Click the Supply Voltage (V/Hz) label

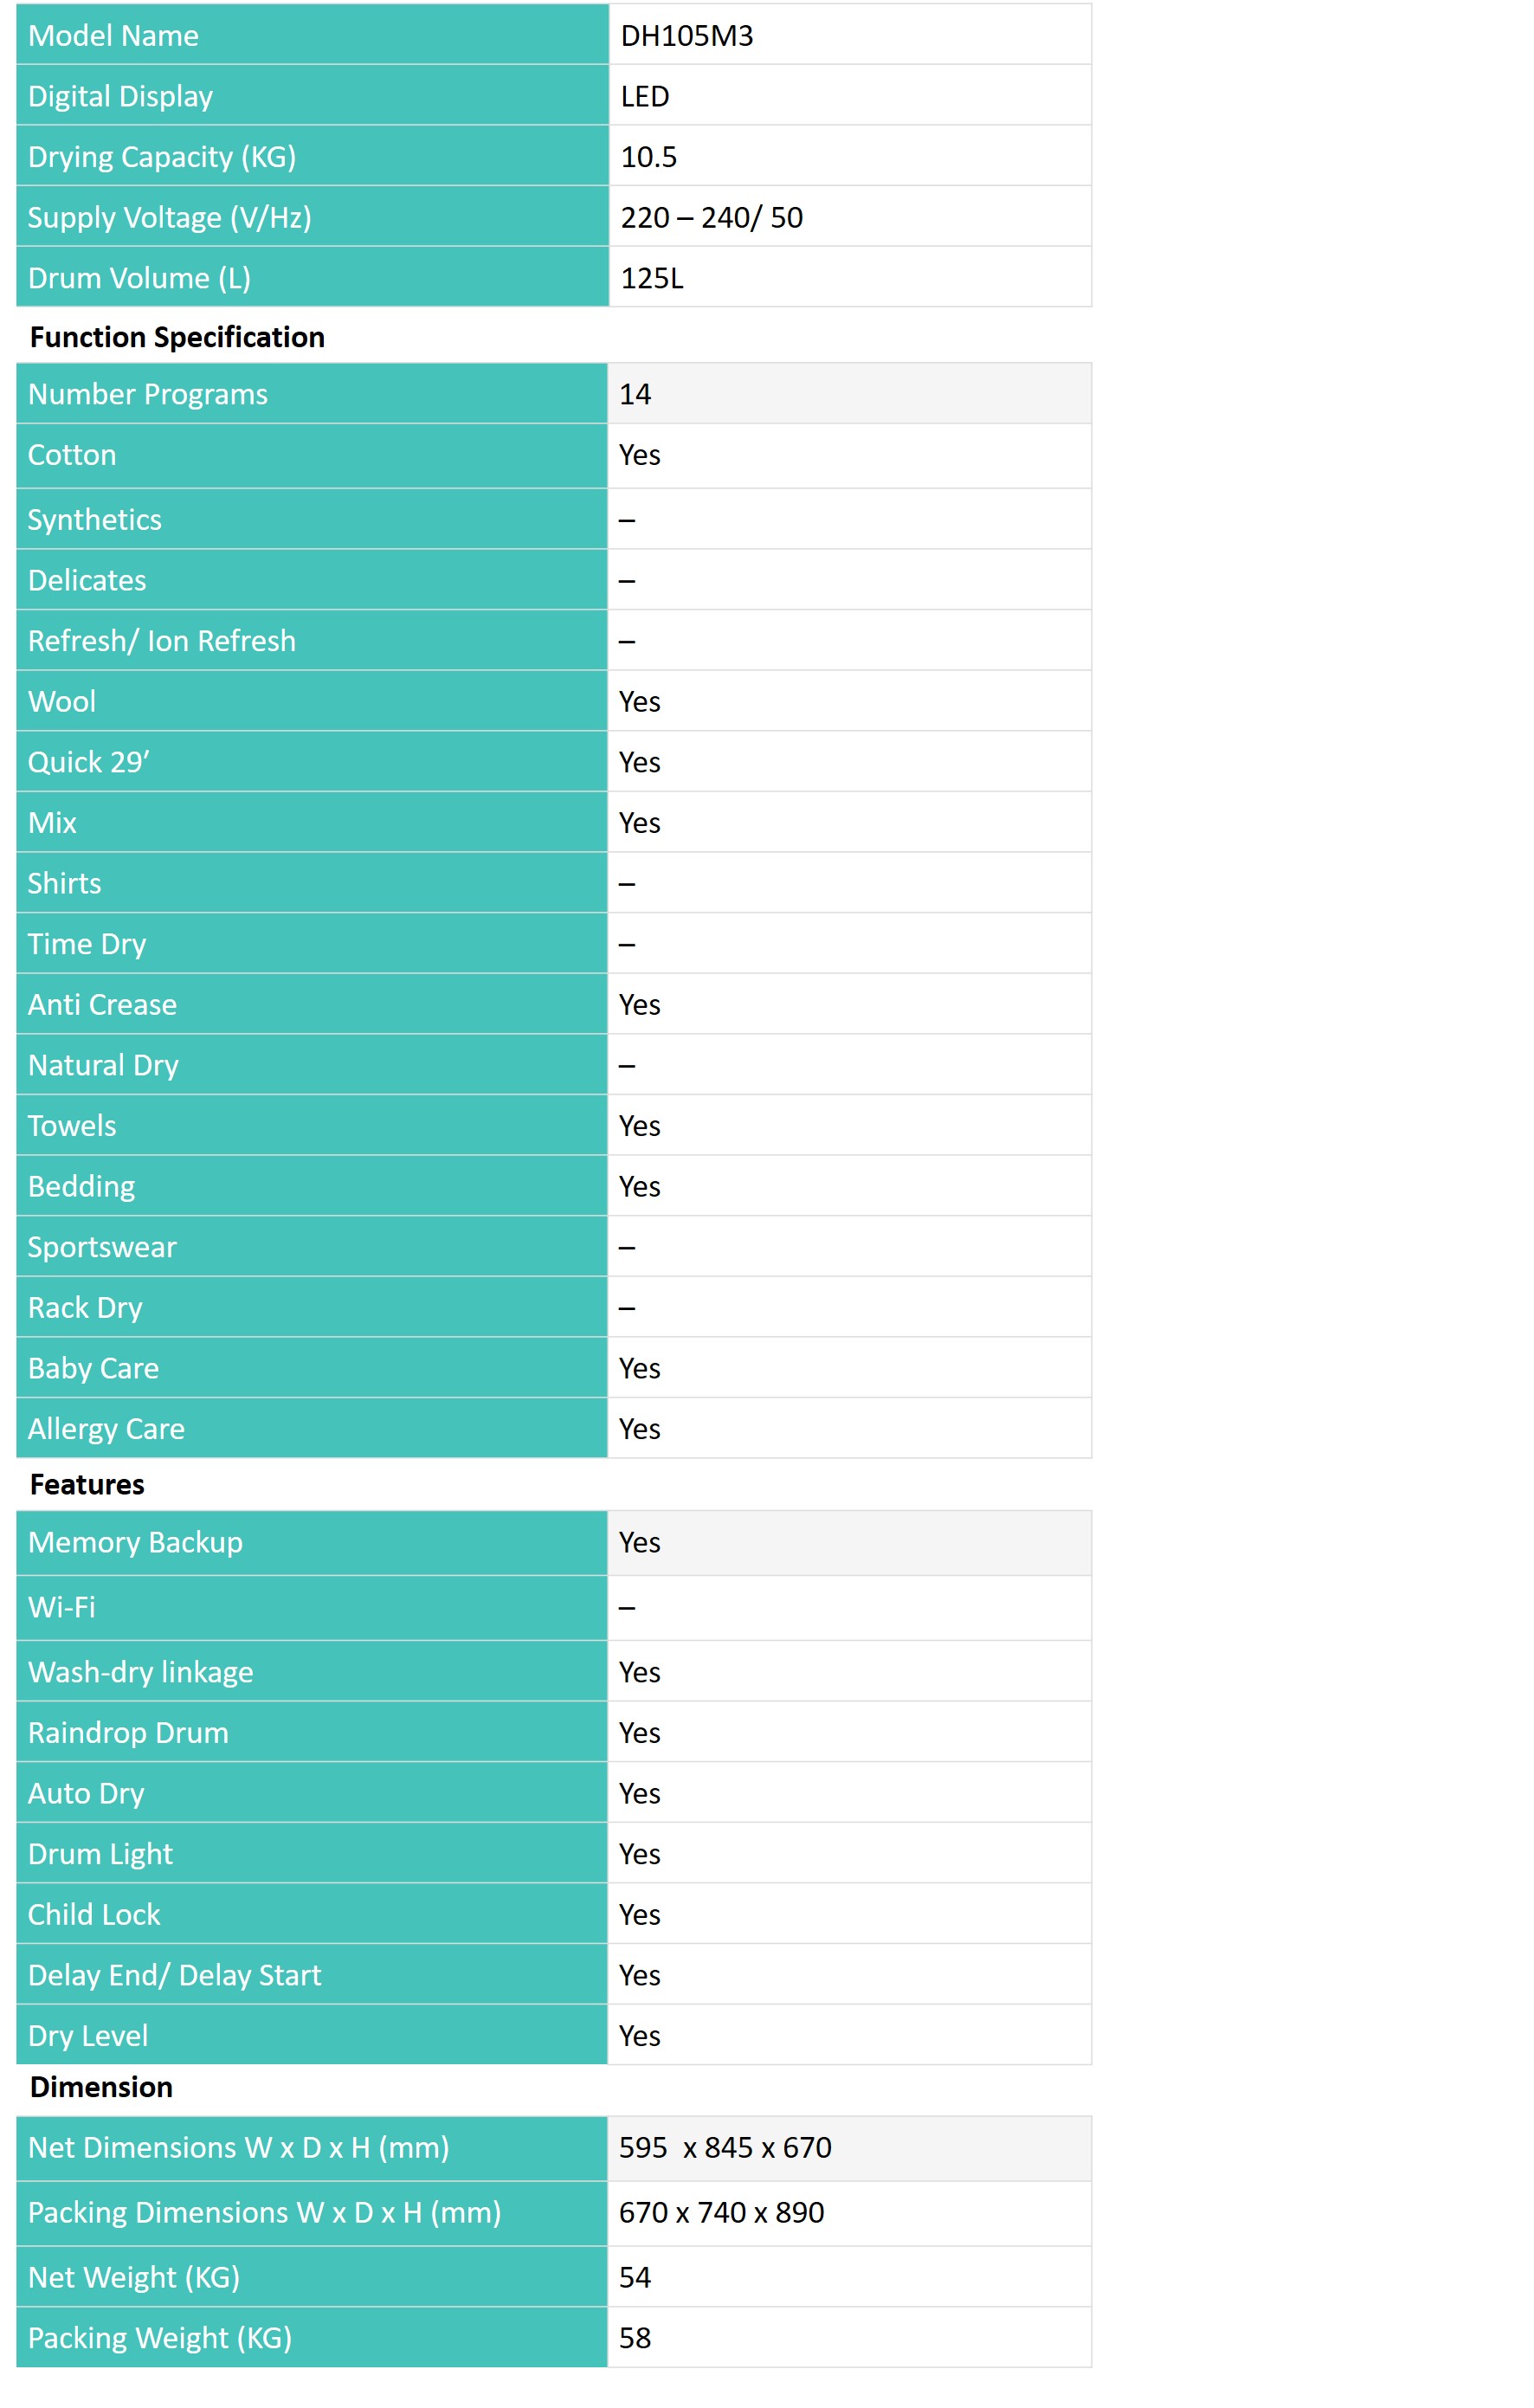[170, 218]
